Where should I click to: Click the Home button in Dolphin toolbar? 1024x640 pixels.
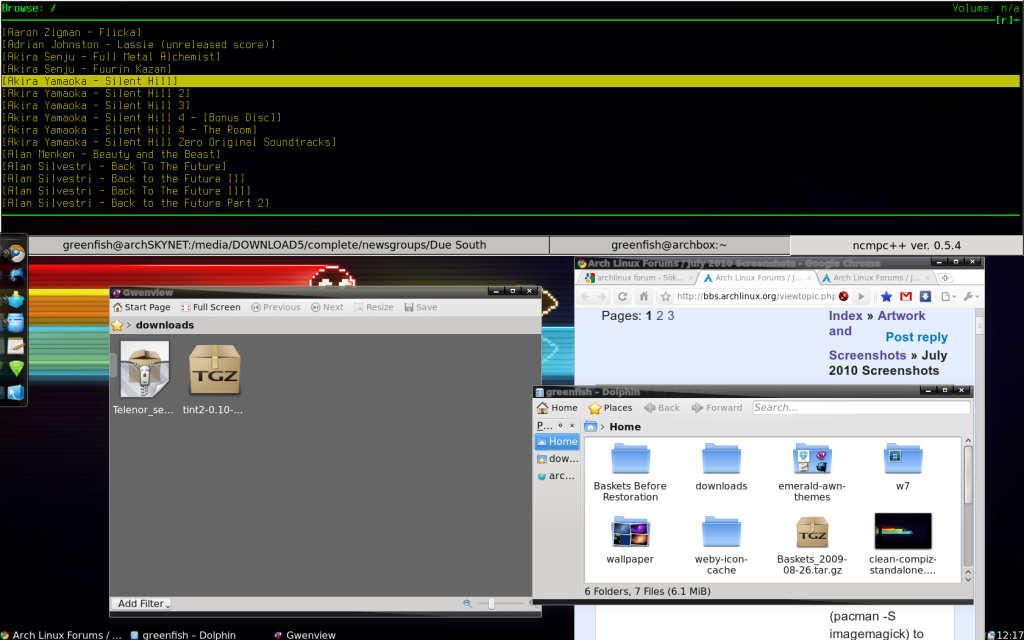tap(557, 408)
